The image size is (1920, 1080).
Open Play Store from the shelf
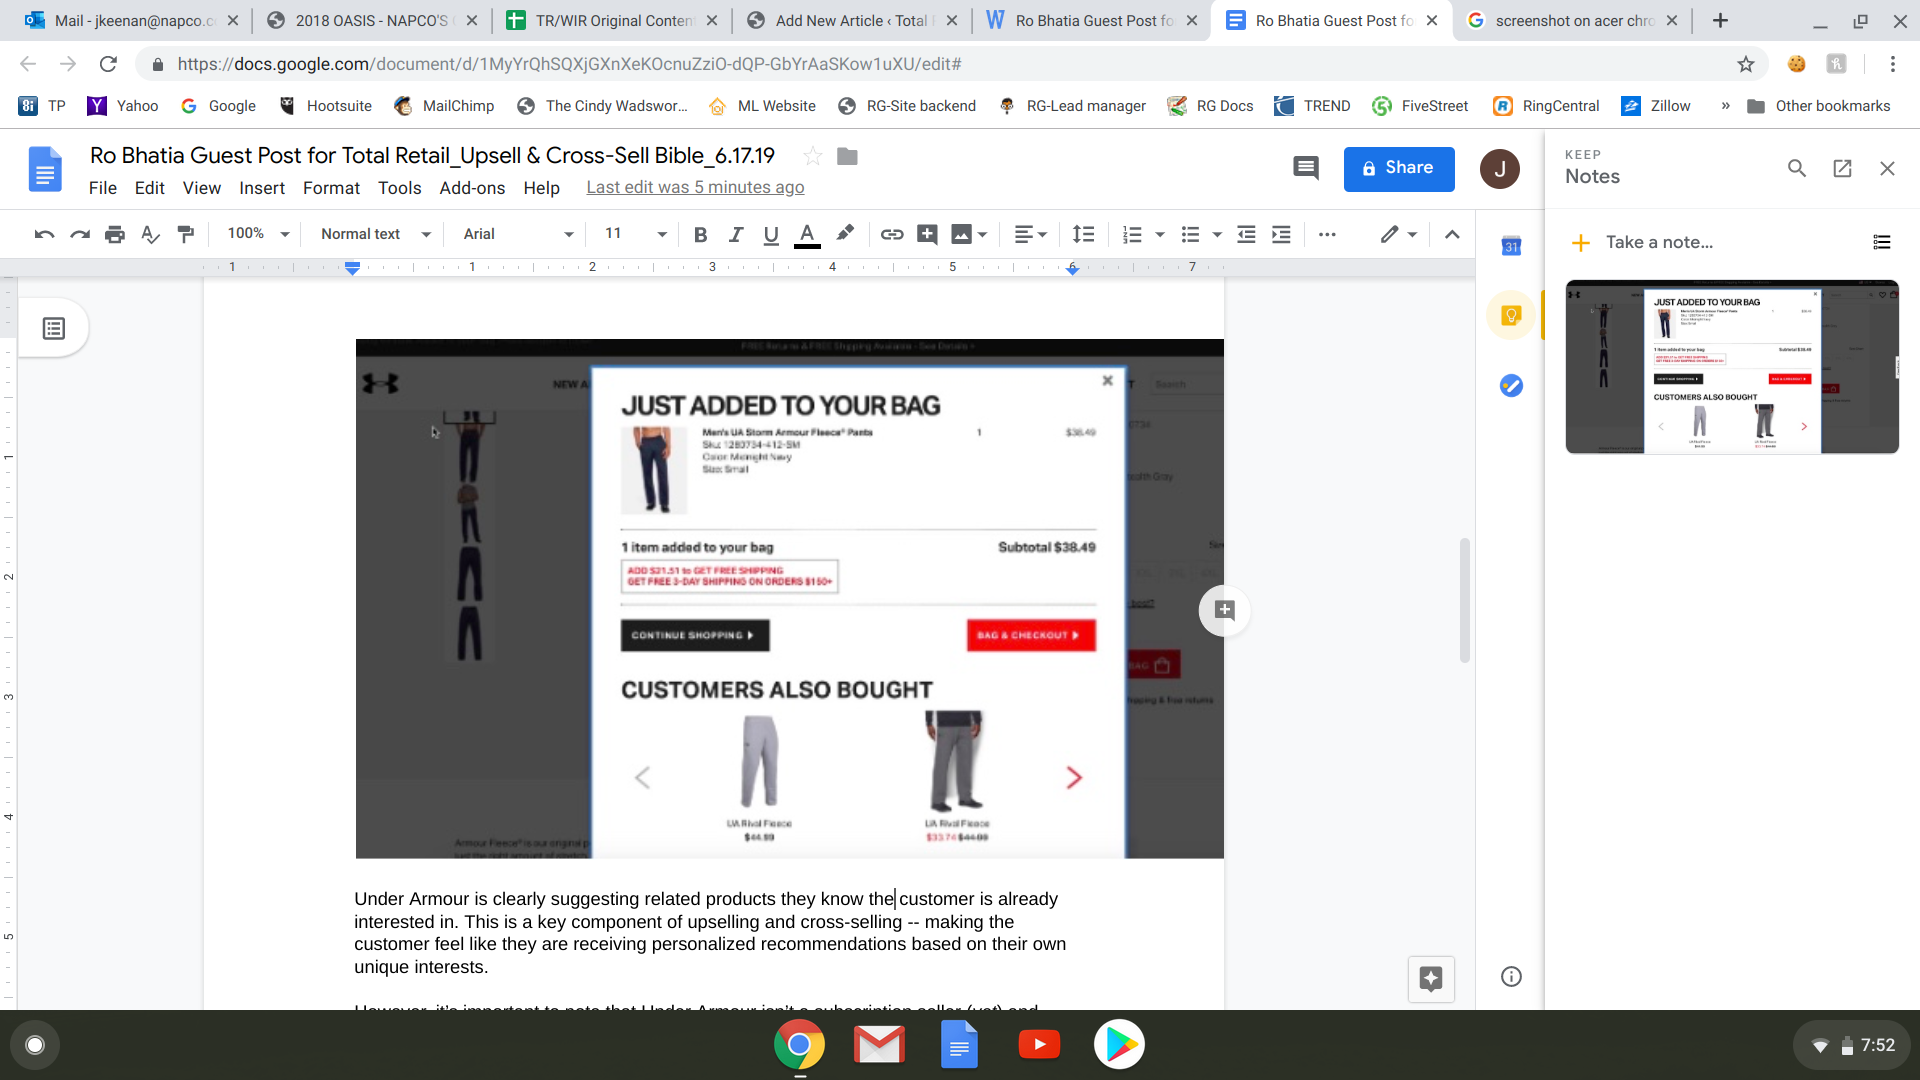click(x=1119, y=1045)
